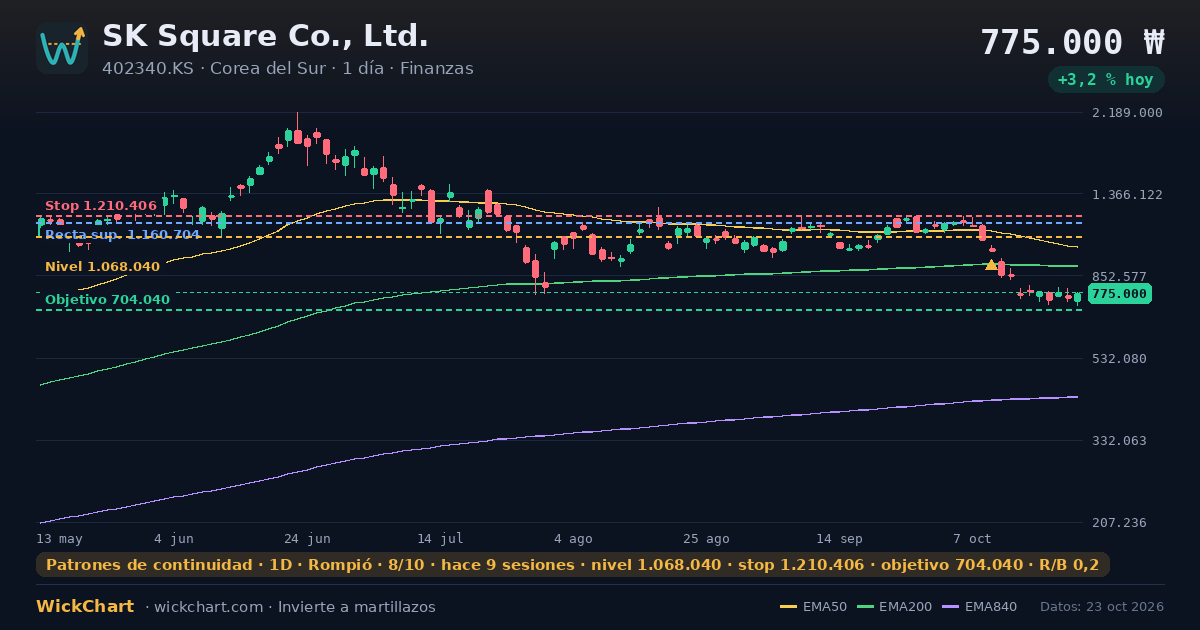The height and width of the screenshot is (630, 1200).
Task: Click the 25 ago date label
Action: pyautogui.click(x=706, y=539)
